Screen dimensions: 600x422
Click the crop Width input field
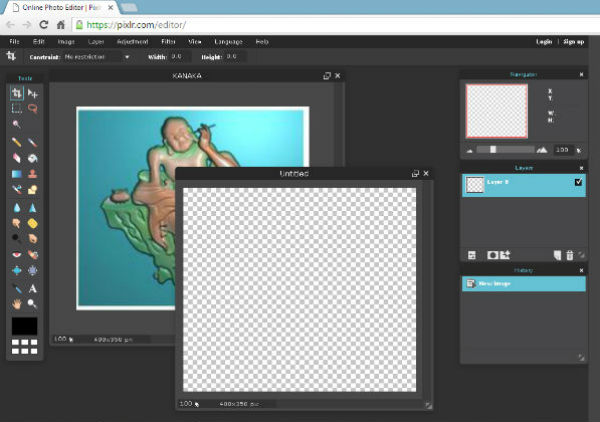180,57
